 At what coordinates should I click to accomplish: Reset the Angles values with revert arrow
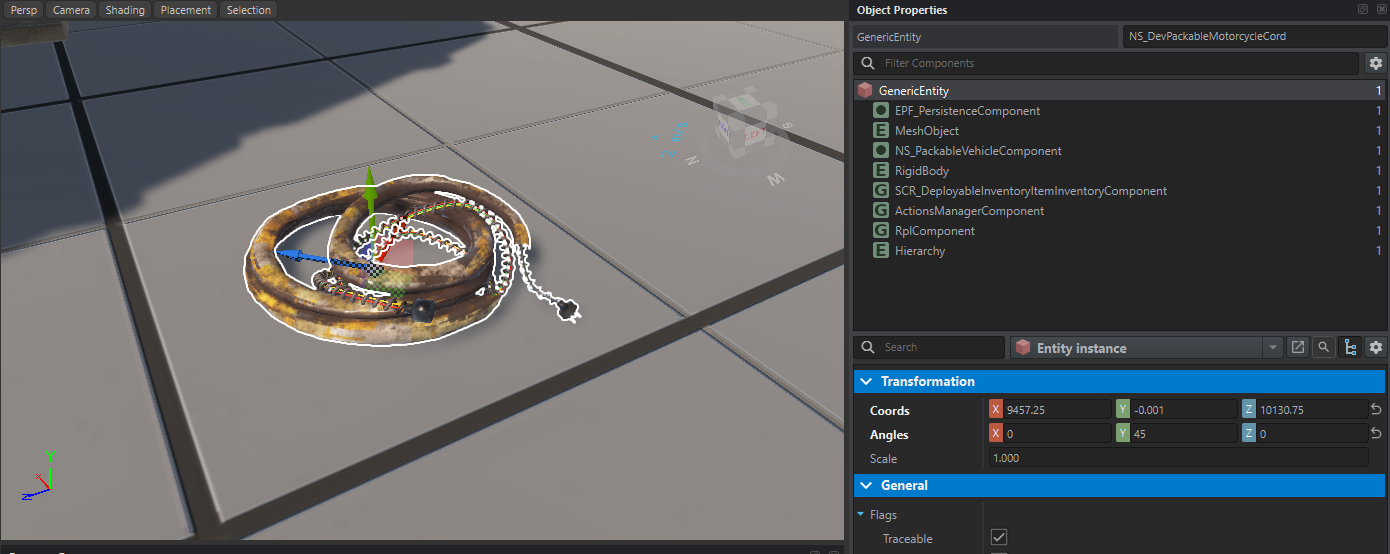click(1377, 434)
